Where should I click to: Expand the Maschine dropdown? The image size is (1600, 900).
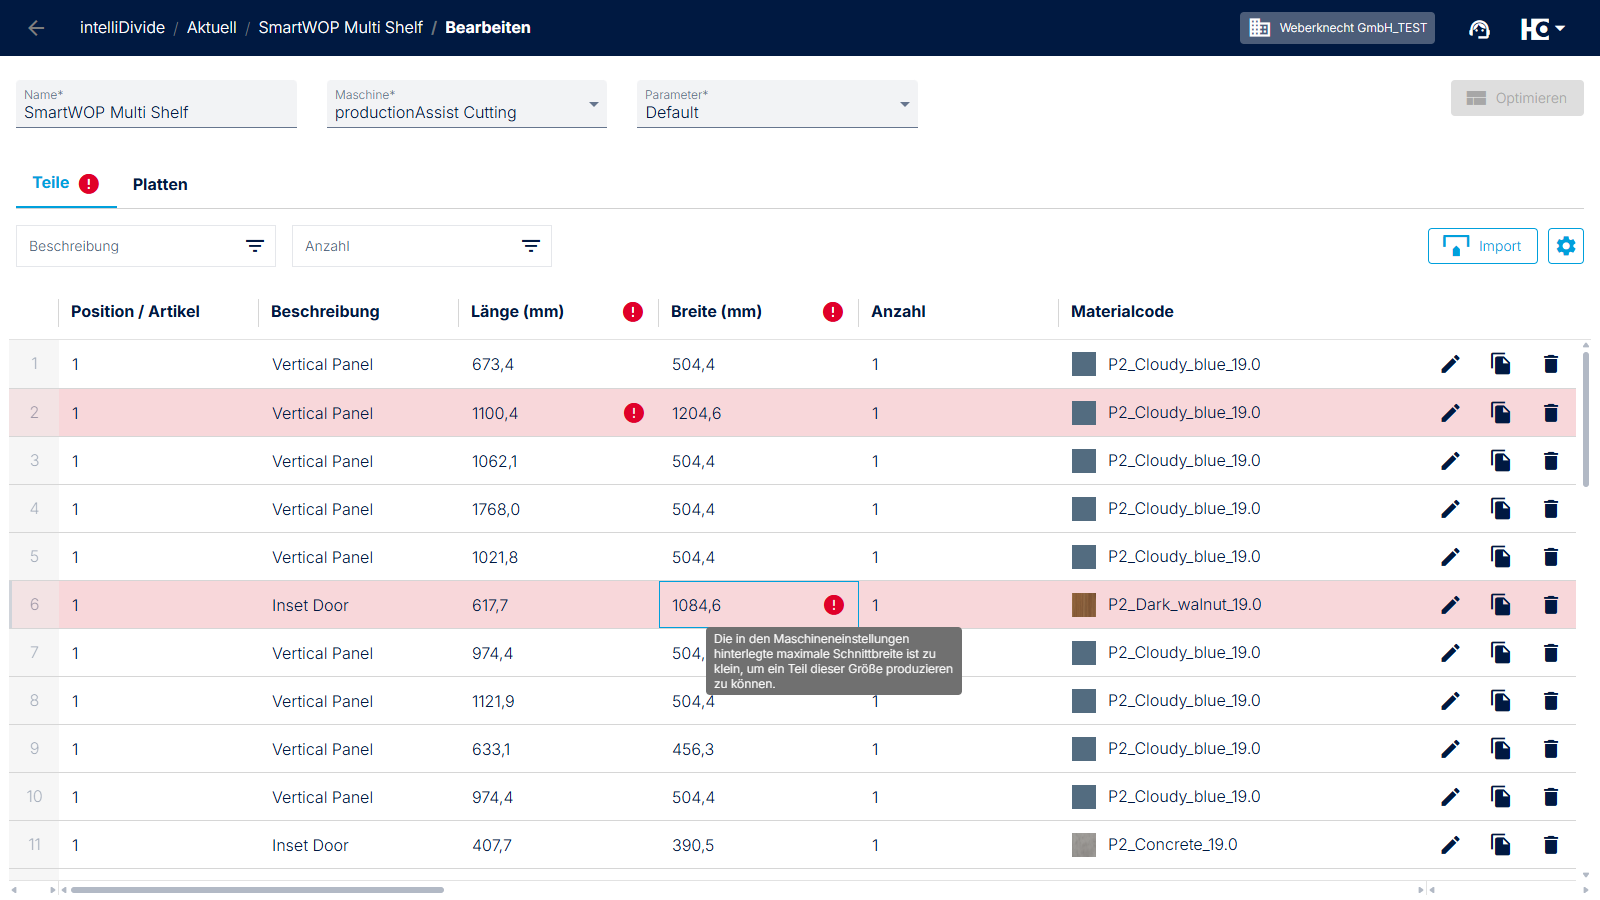594,105
